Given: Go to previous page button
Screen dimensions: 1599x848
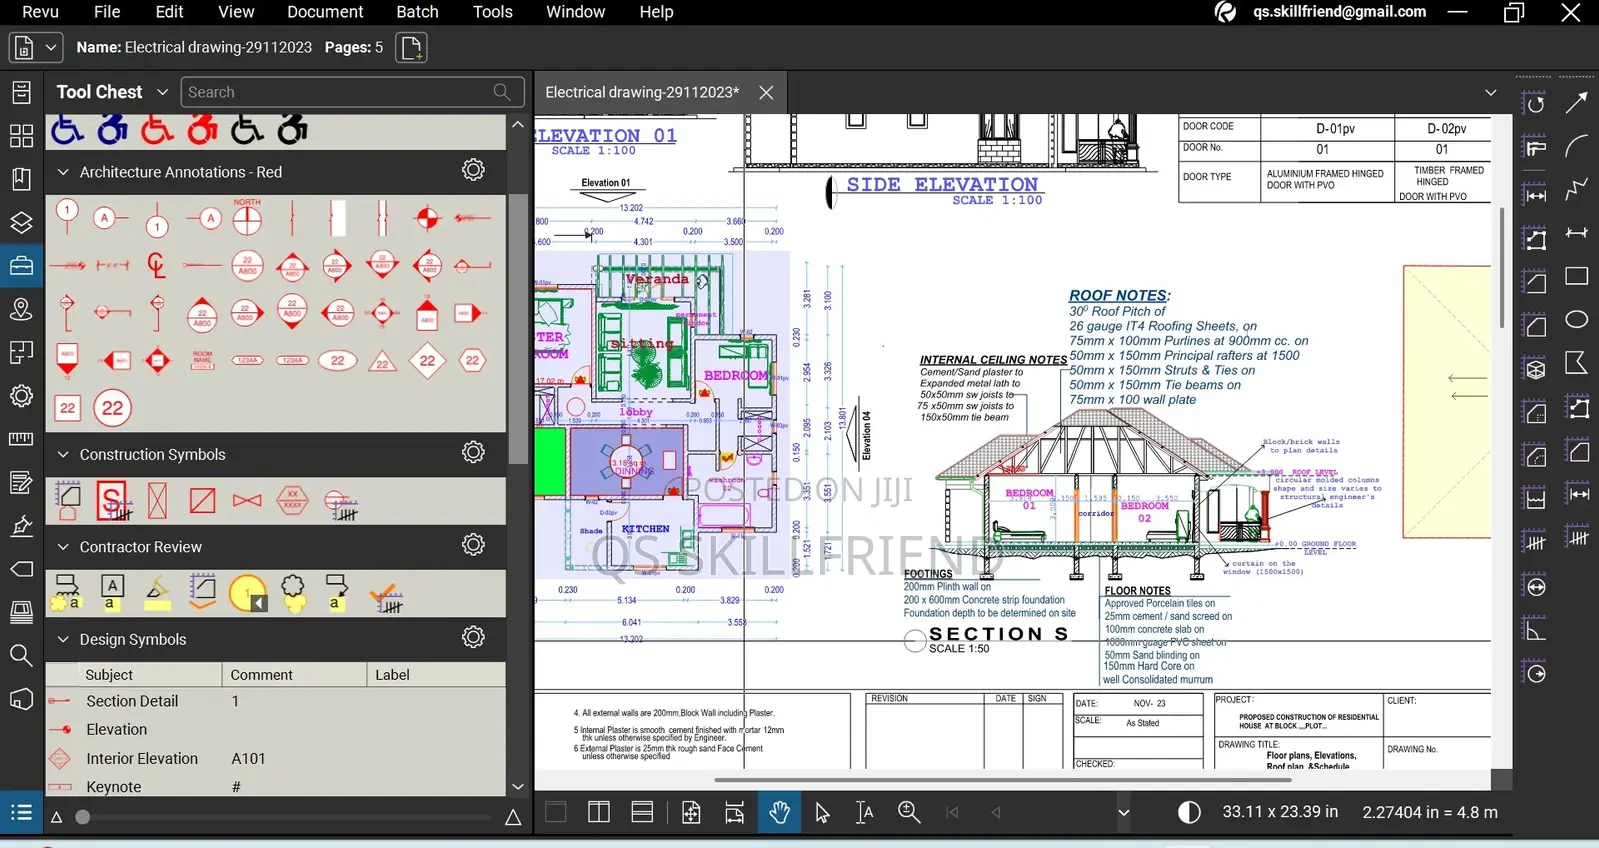Looking at the screenshot, I should pos(996,812).
